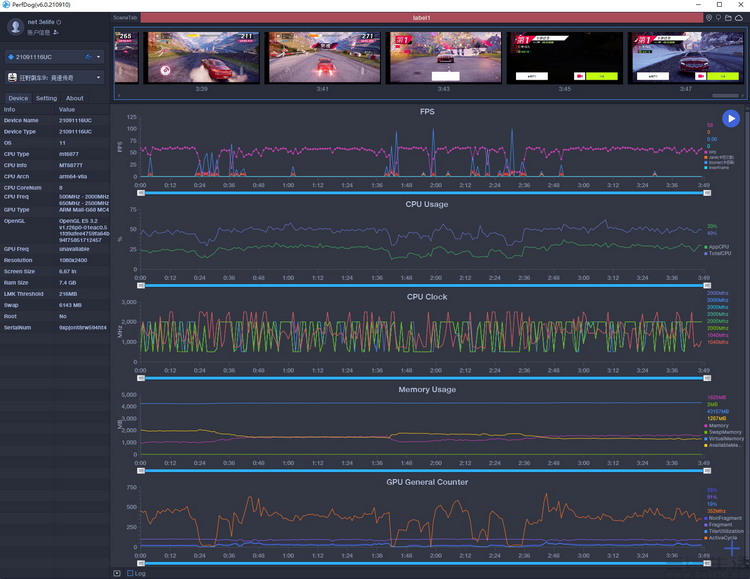Select screenshot thumbnail at 3:43
Screen dimensions: 750x579
tap(444, 58)
